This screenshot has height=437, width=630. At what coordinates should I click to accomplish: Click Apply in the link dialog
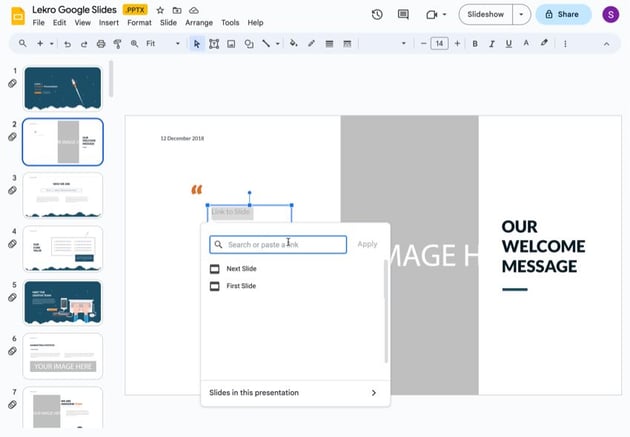tap(367, 244)
